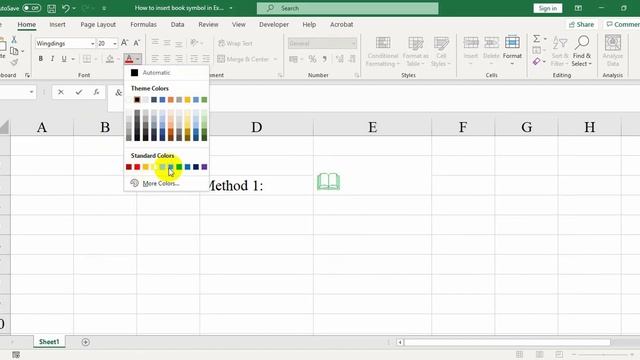Click Merge & Center button

[247, 59]
